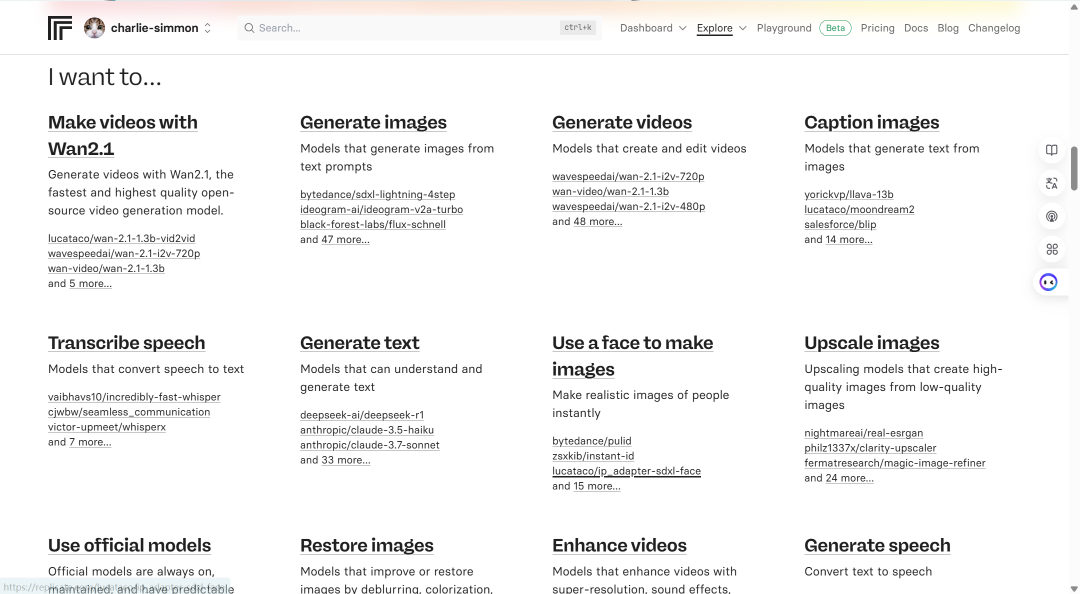Open bytedance/sdxl-lightning-4step model link
This screenshot has width=1080, height=594.
[377, 194]
